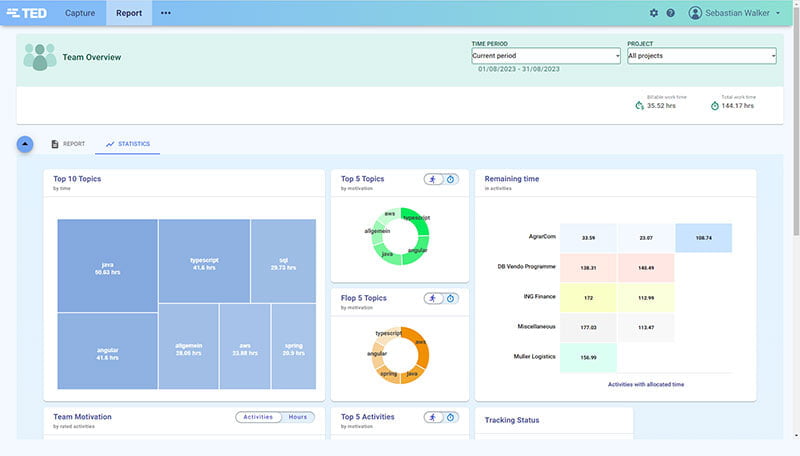
Task: Click the Team Overview people icon
Action: (40, 57)
